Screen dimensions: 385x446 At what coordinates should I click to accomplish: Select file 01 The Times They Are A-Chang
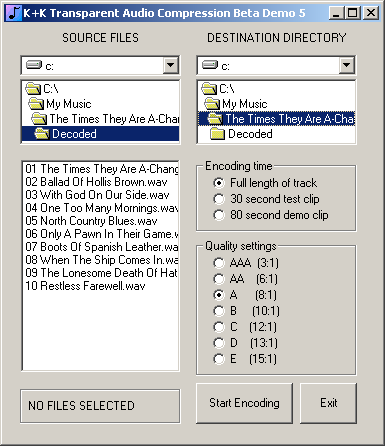tap(101, 169)
